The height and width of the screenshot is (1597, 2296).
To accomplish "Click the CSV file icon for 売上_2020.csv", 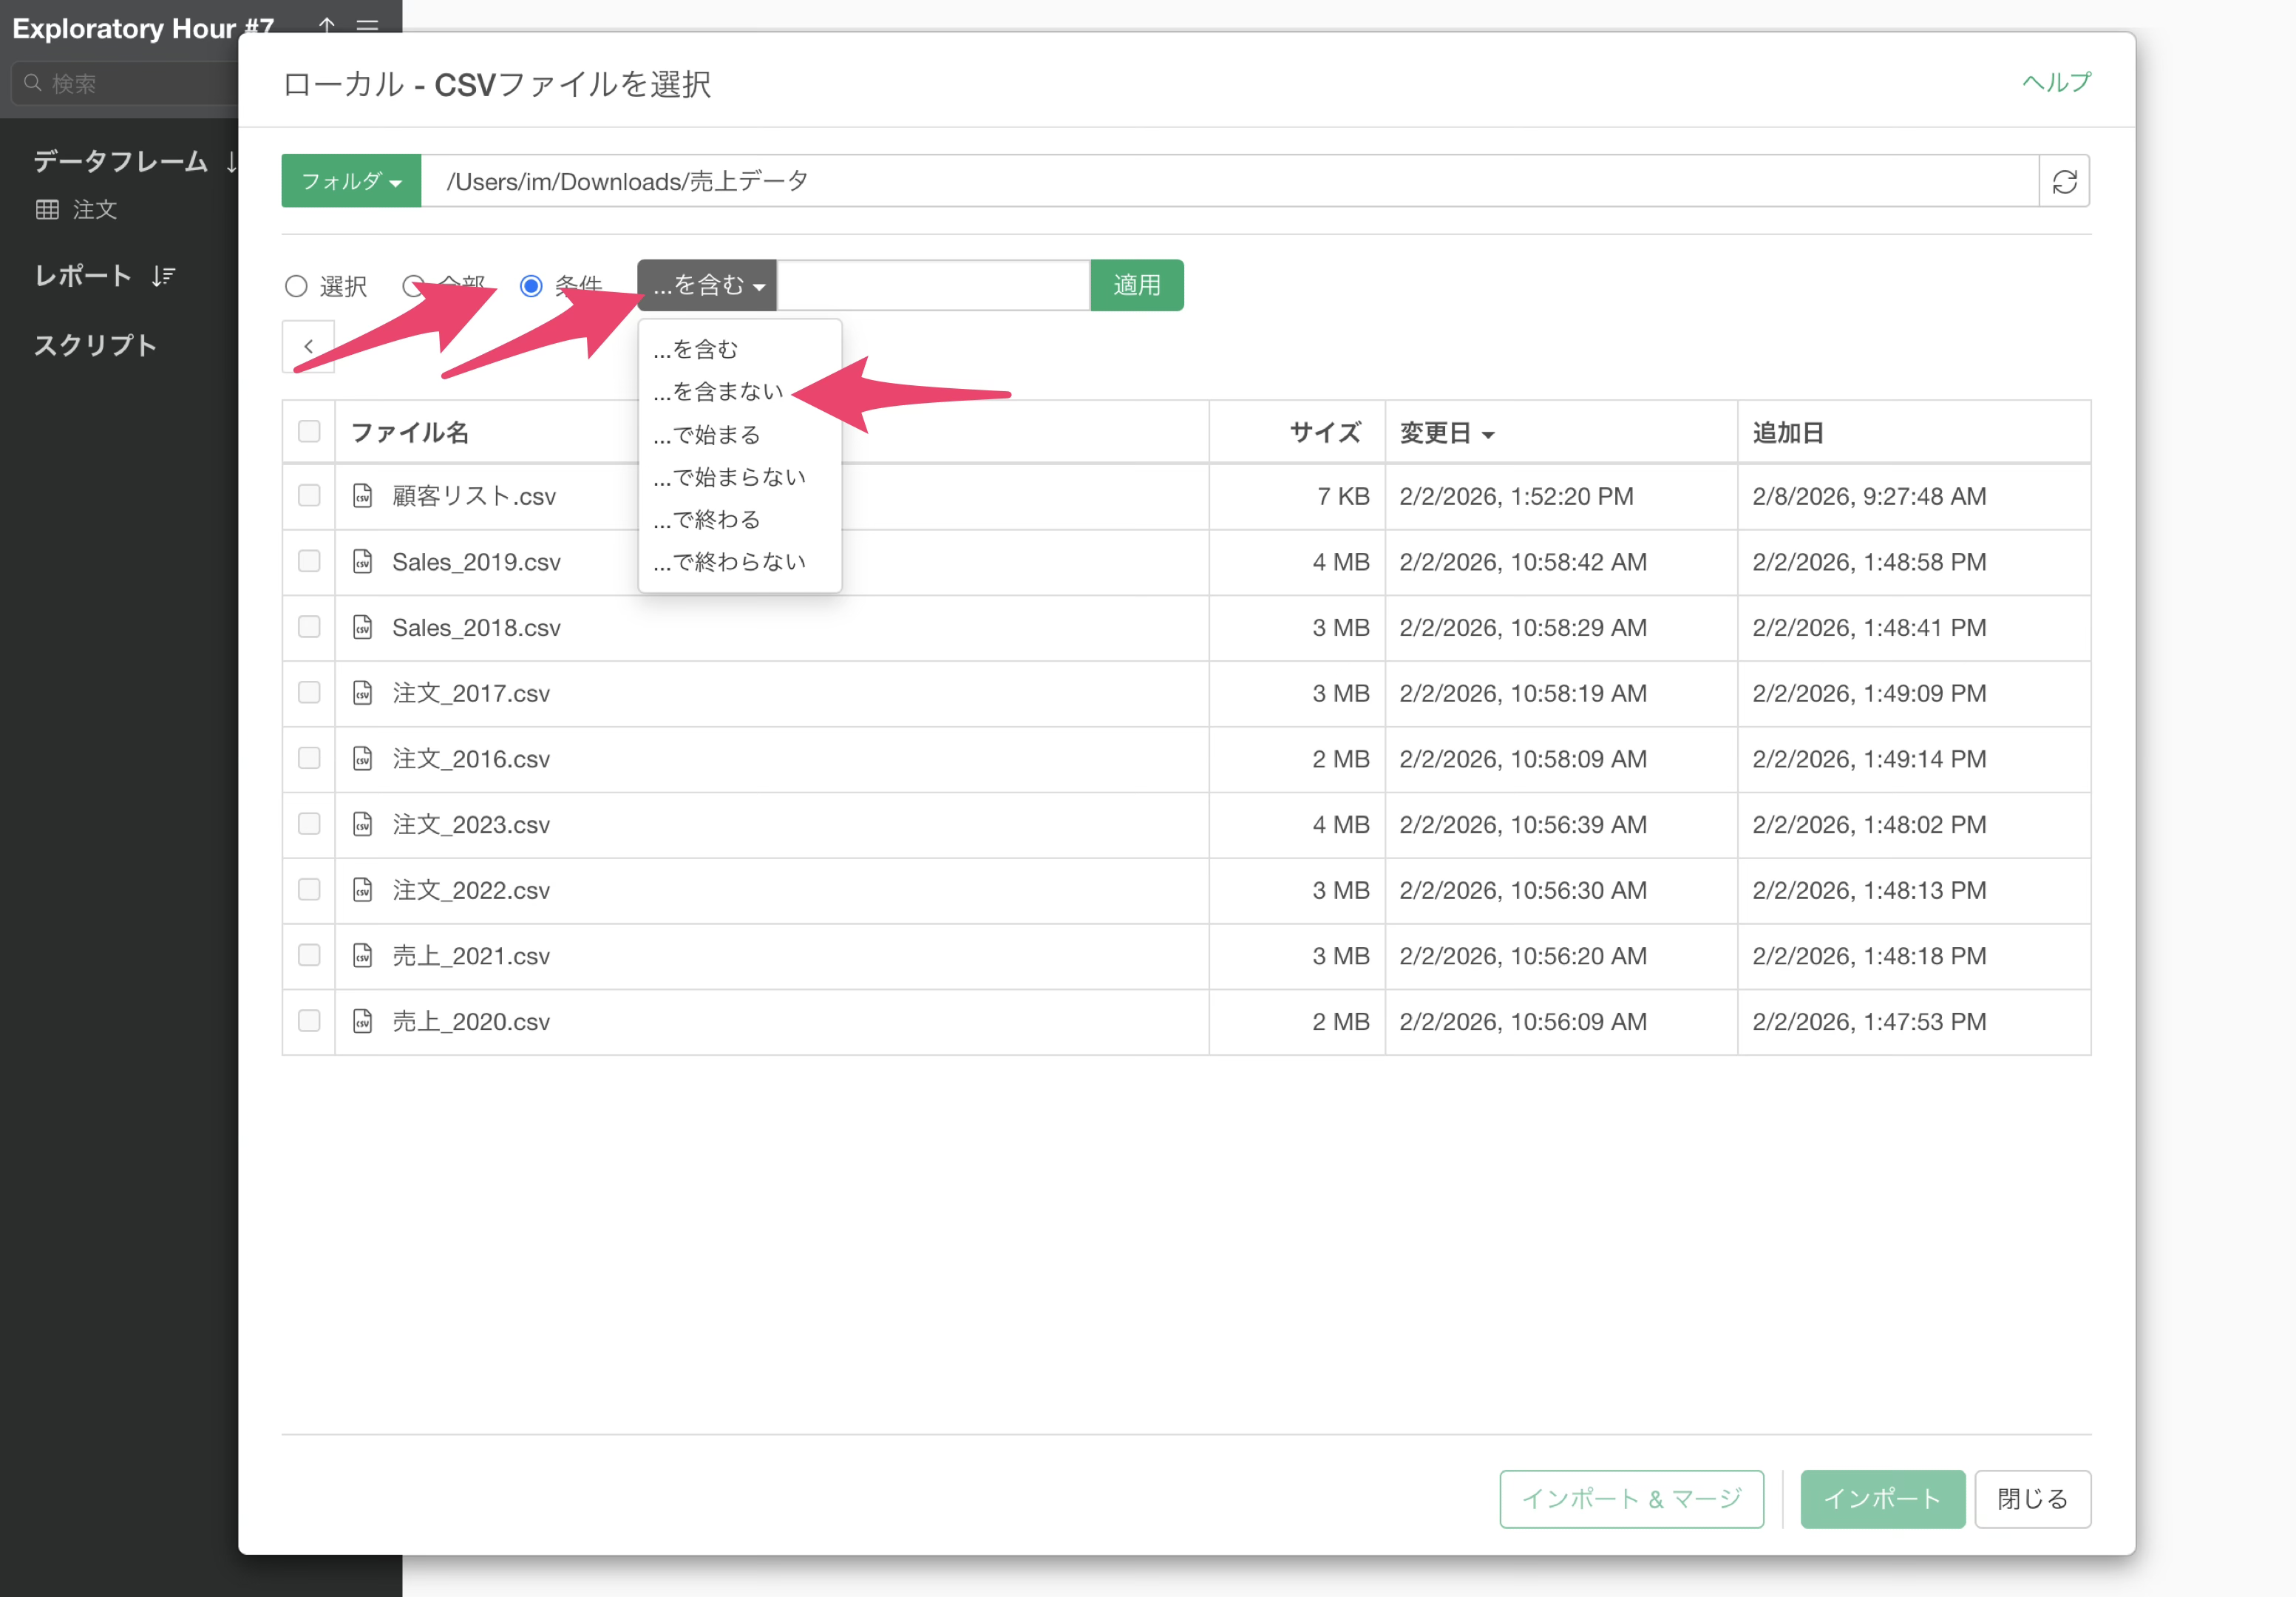I will point(363,1021).
